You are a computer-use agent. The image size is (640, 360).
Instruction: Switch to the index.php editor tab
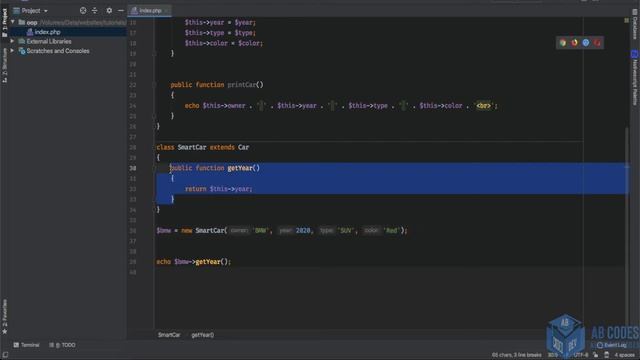150,11
